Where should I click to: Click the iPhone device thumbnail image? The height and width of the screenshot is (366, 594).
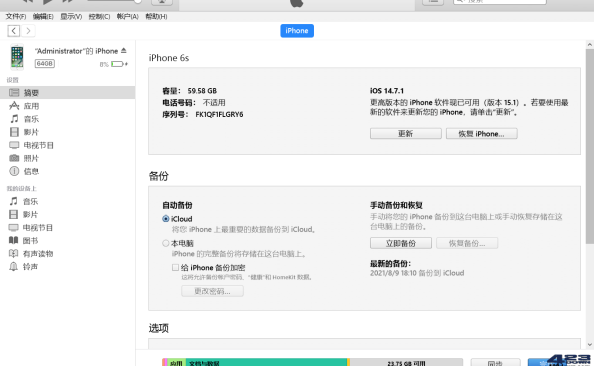click(17, 57)
